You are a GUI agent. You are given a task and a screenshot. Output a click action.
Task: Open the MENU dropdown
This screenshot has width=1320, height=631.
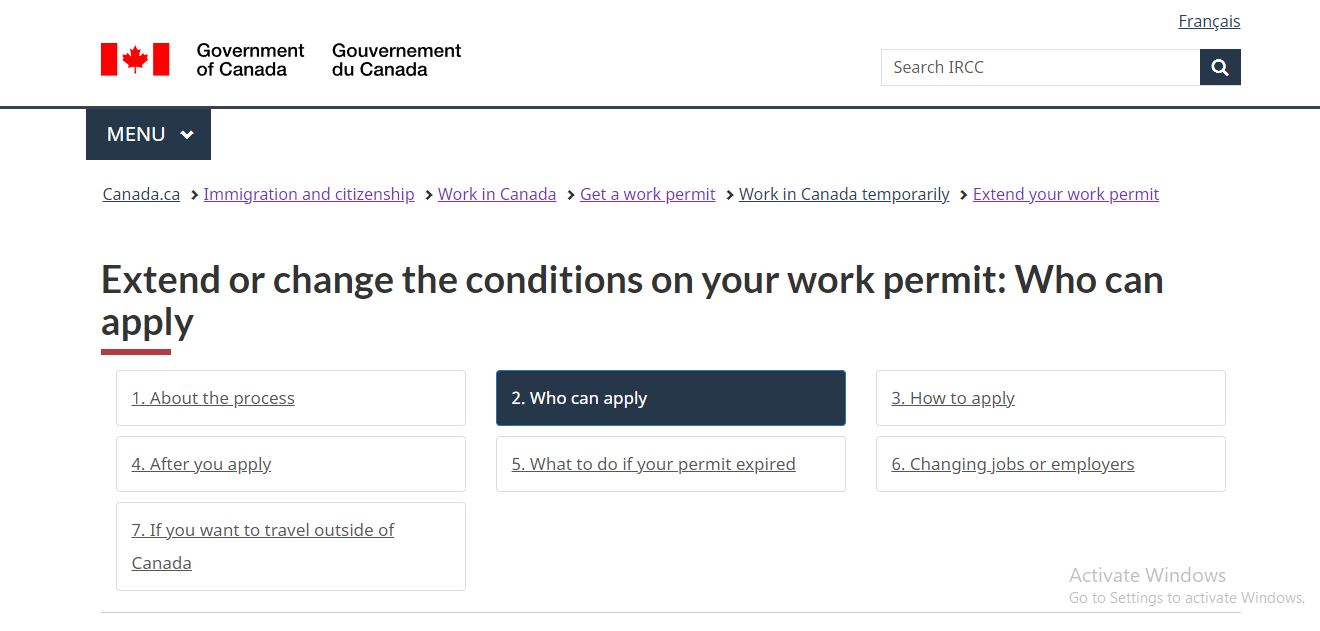click(135, 134)
